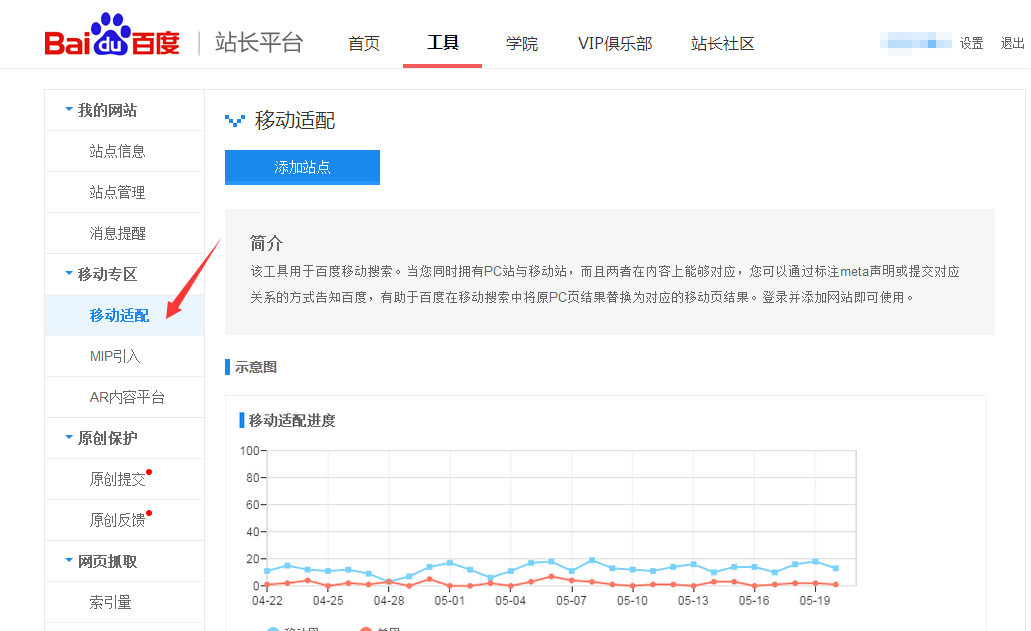
Task: Click the 移动适配 heading icon
Action: pos(235,120)
